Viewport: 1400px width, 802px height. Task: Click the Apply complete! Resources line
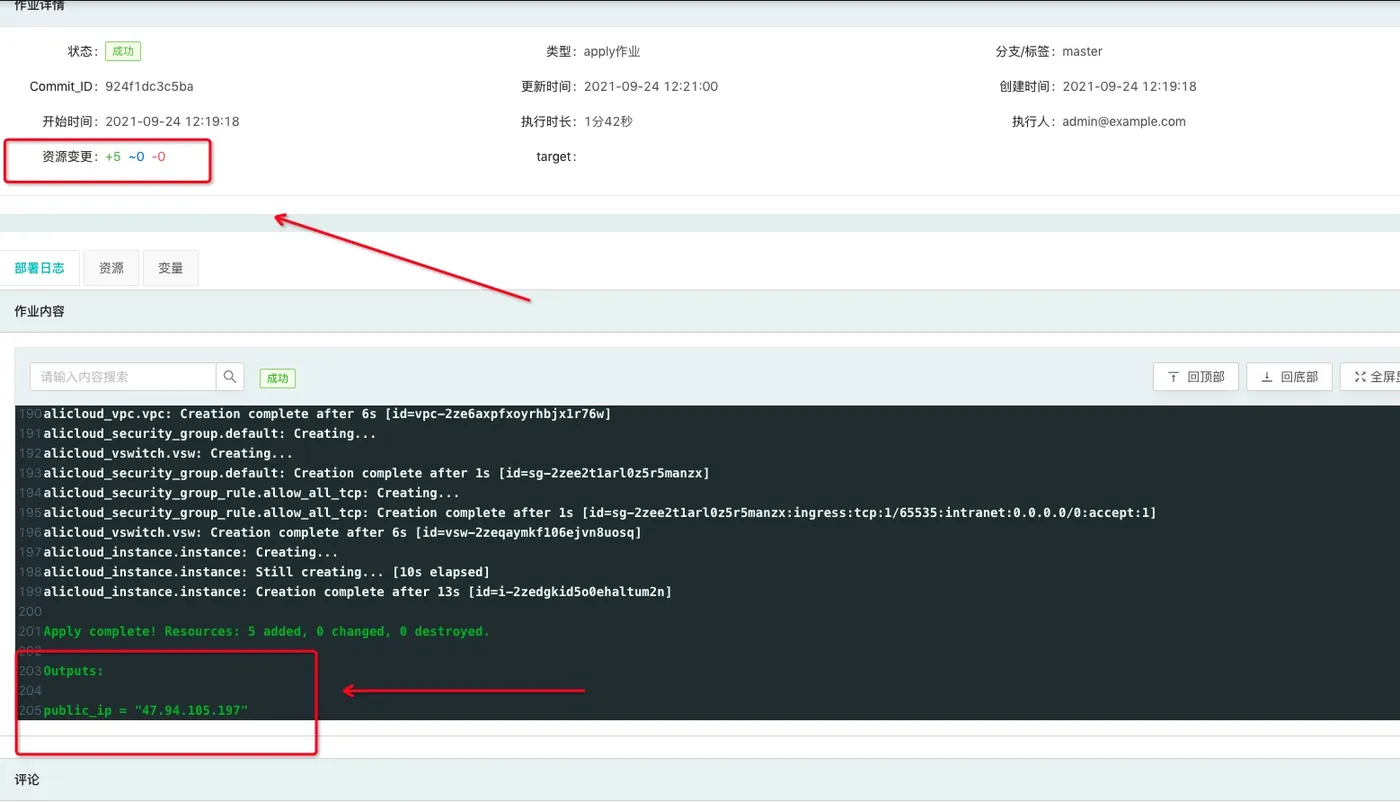266,631
